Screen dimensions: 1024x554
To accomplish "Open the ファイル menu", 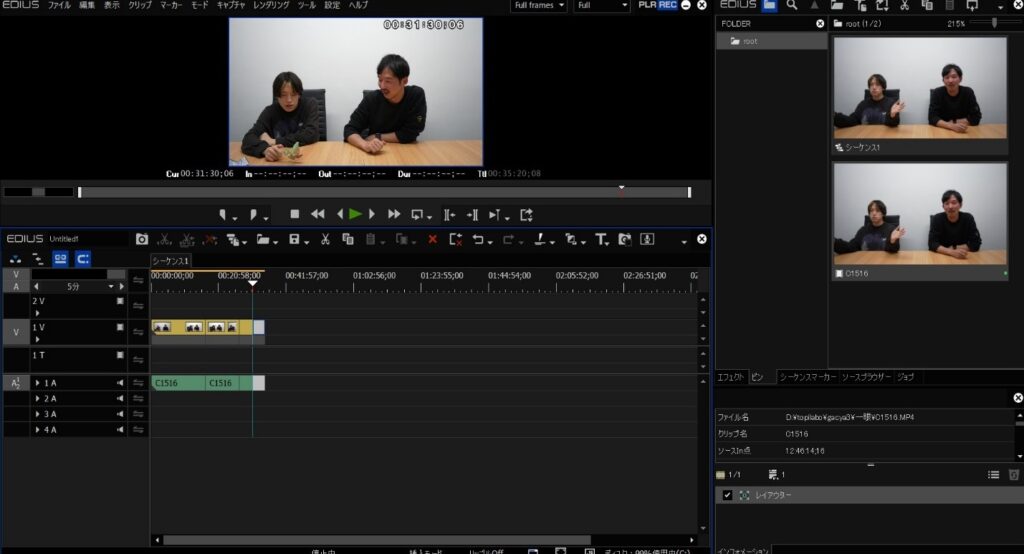I will [59, 6].
